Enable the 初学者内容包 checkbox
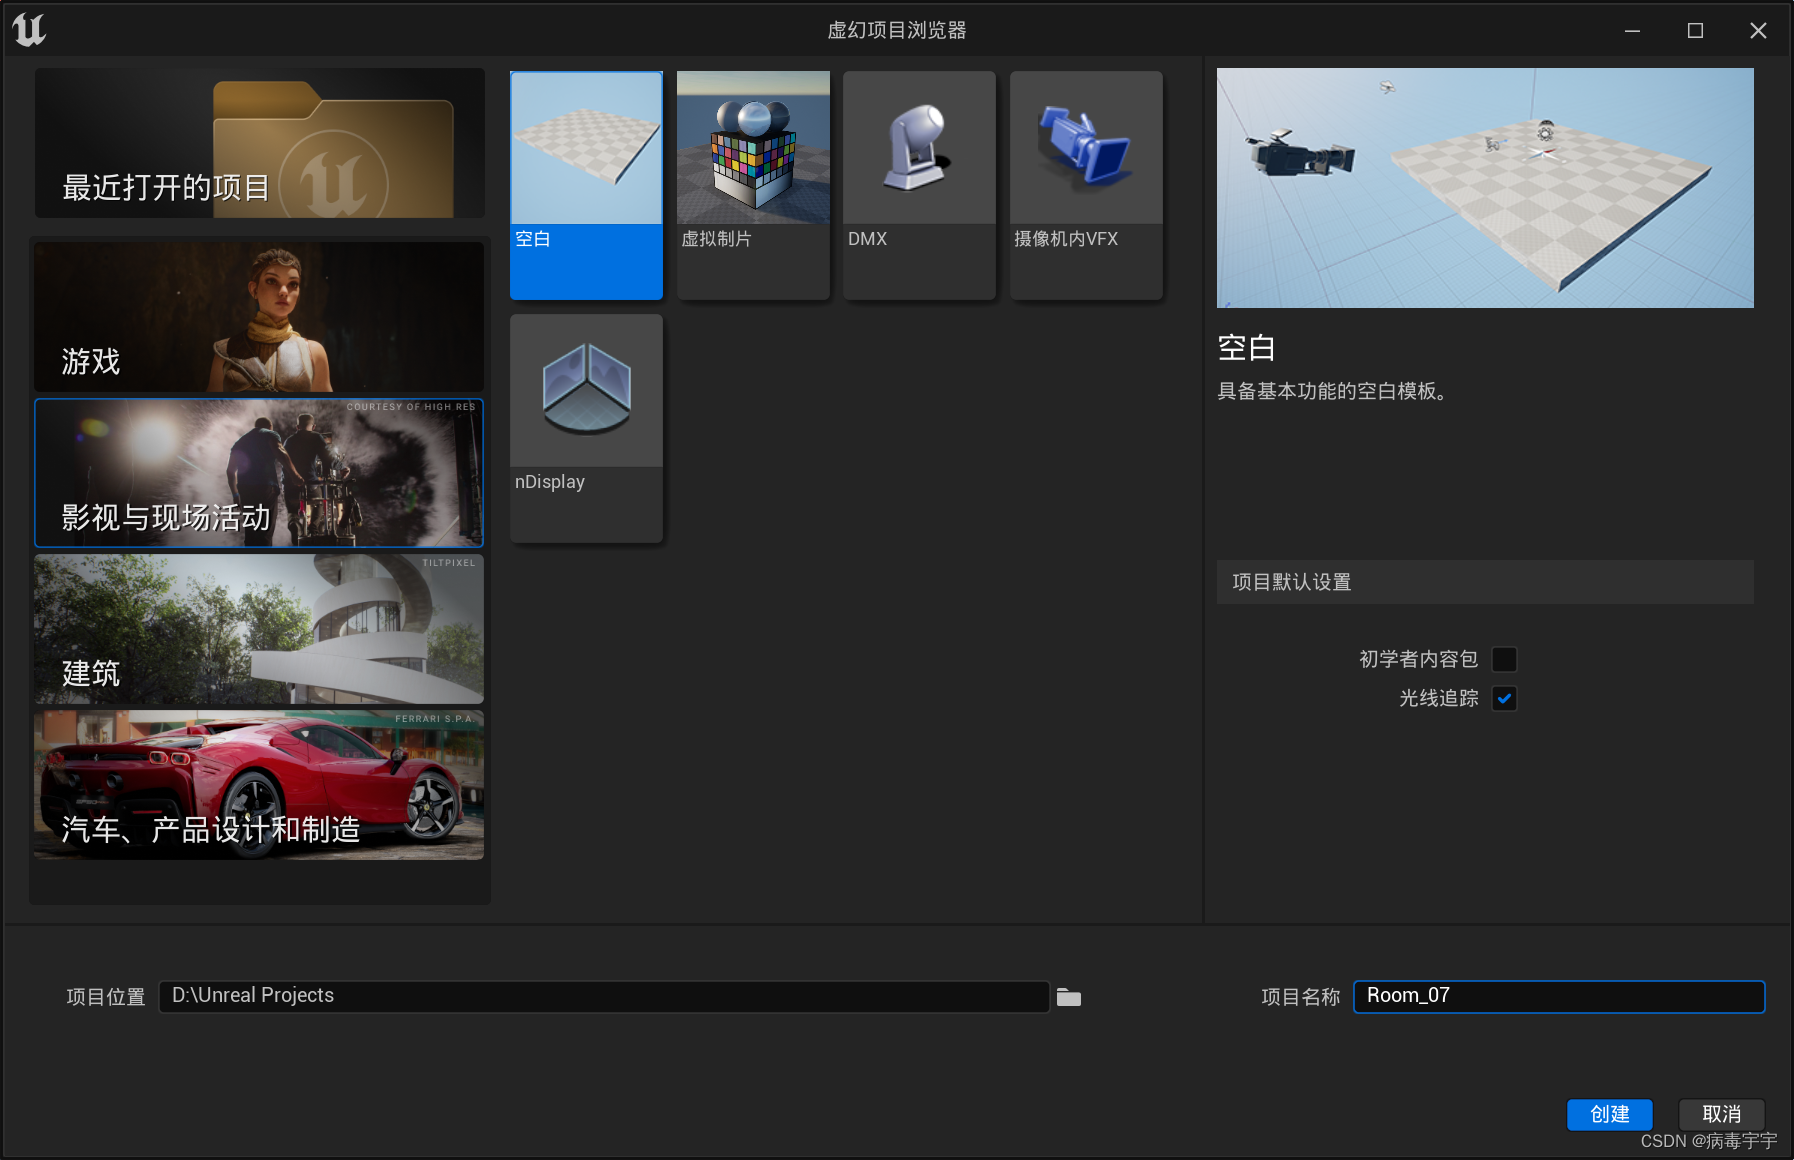The image size is (1794, 1160). point(1505,658)
